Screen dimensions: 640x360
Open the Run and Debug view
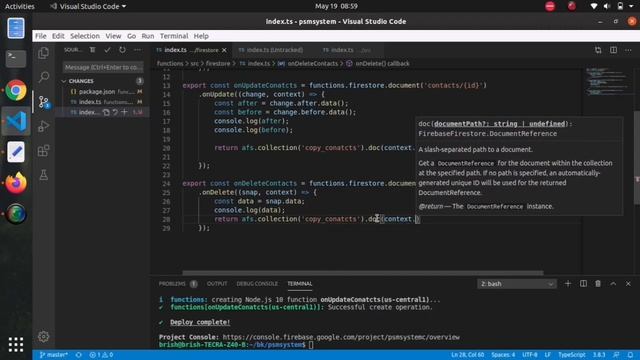pos(43,126)
